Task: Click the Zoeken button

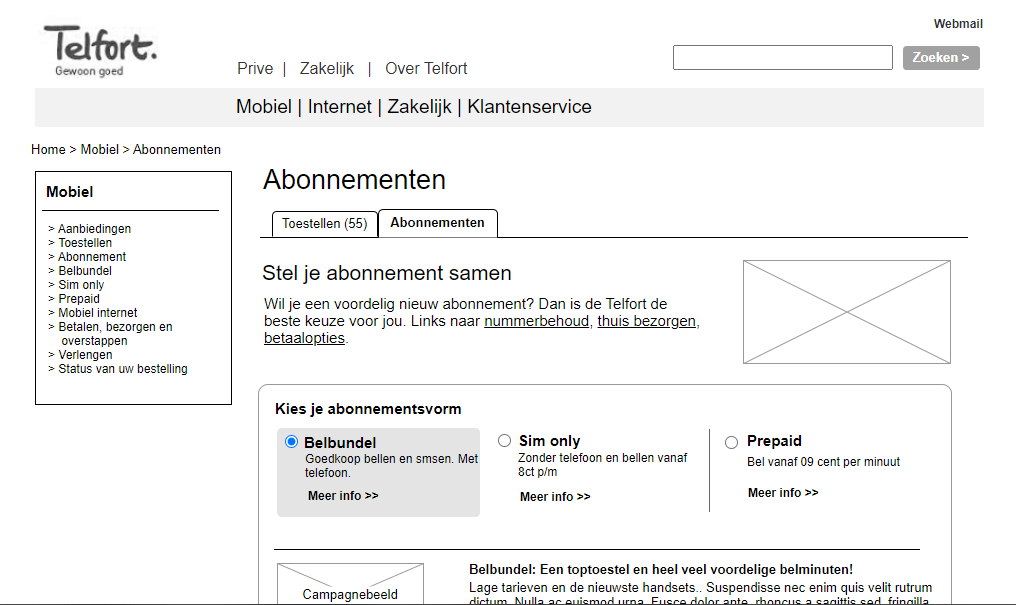Action: 941,58
